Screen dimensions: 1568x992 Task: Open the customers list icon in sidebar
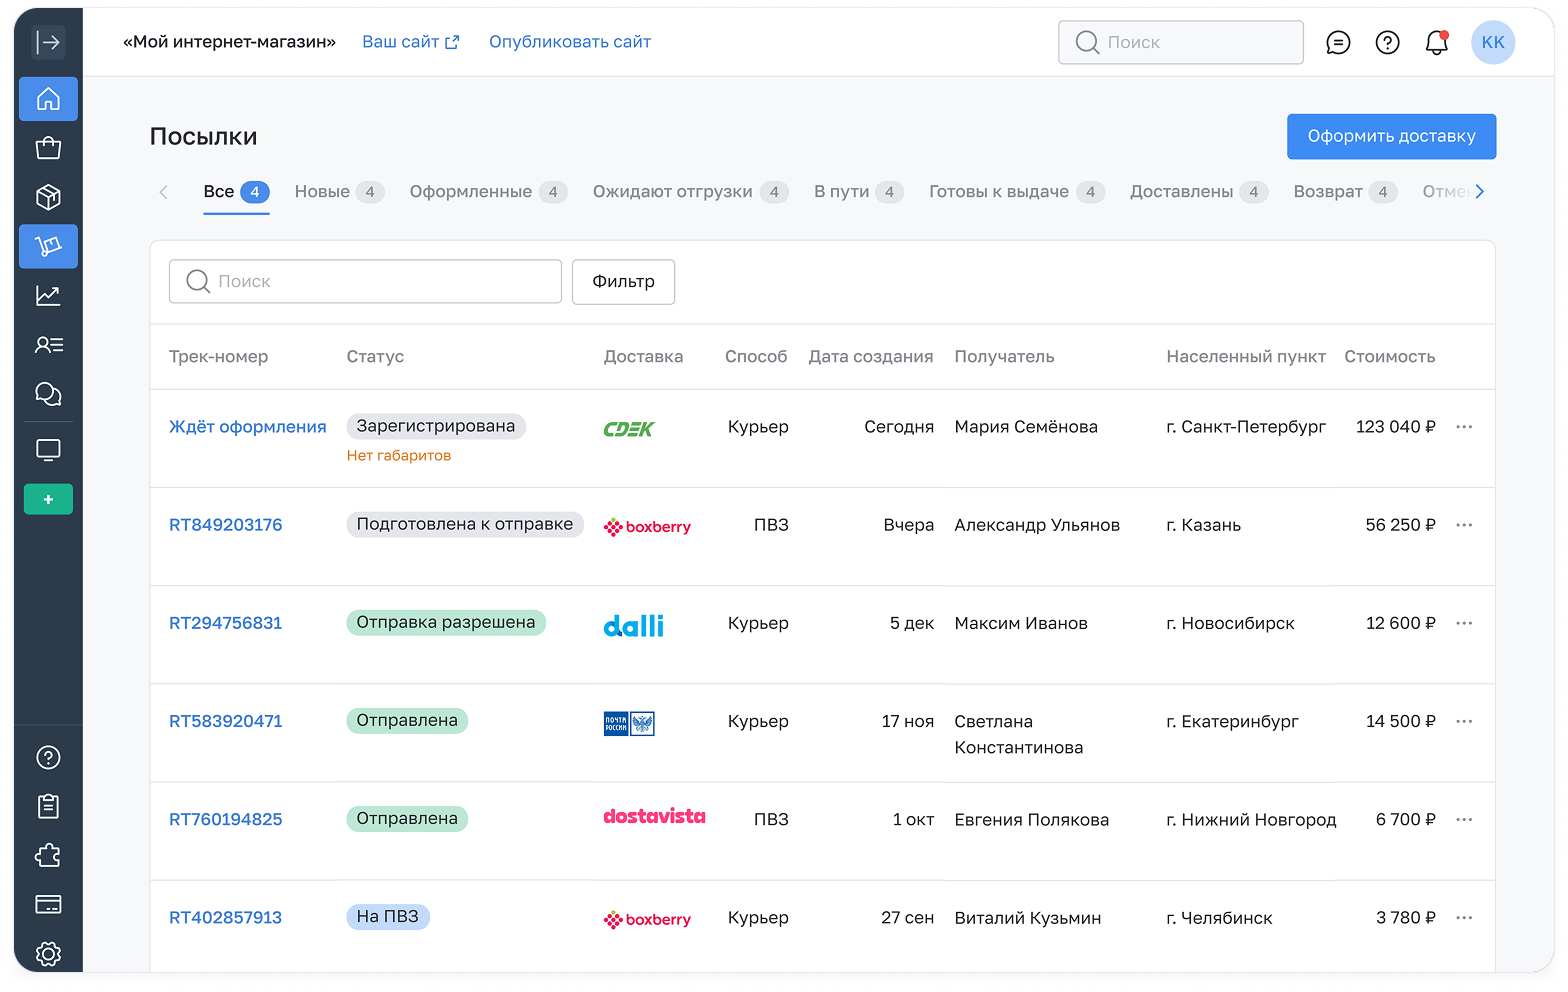tap(48, 345)
